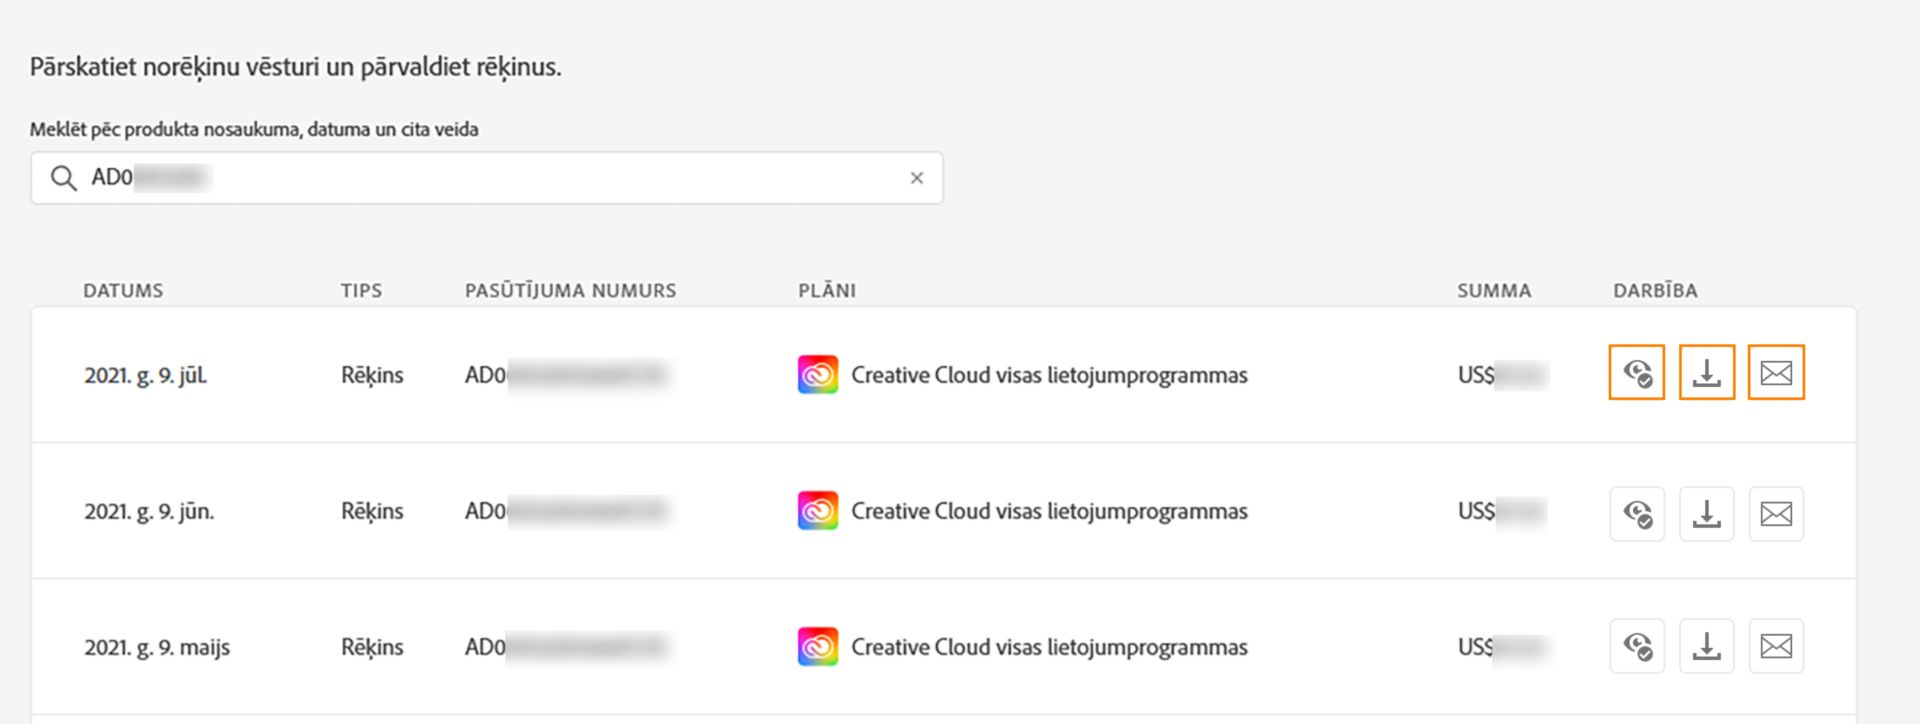Click the US$ amount in 9. maijs row

click(x=1502, y=647)
